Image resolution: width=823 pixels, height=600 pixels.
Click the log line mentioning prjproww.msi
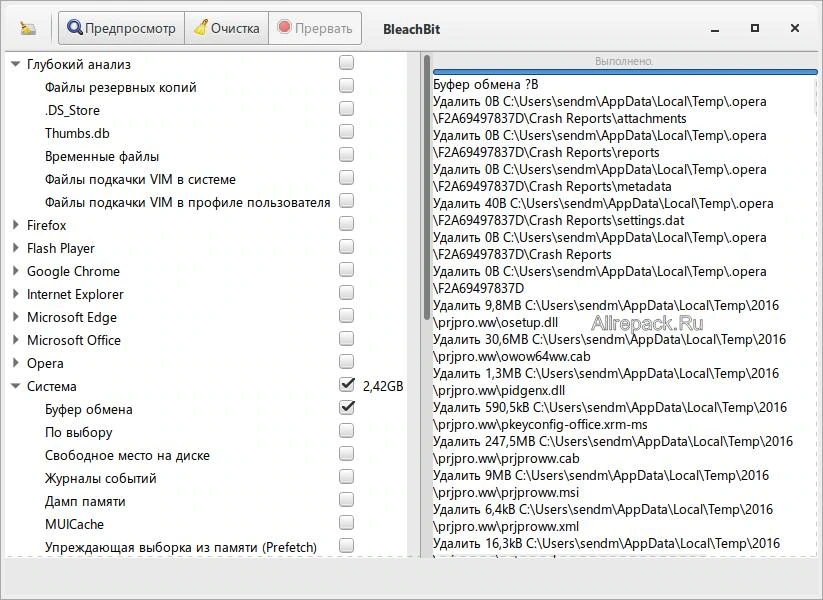pos(601,483)
